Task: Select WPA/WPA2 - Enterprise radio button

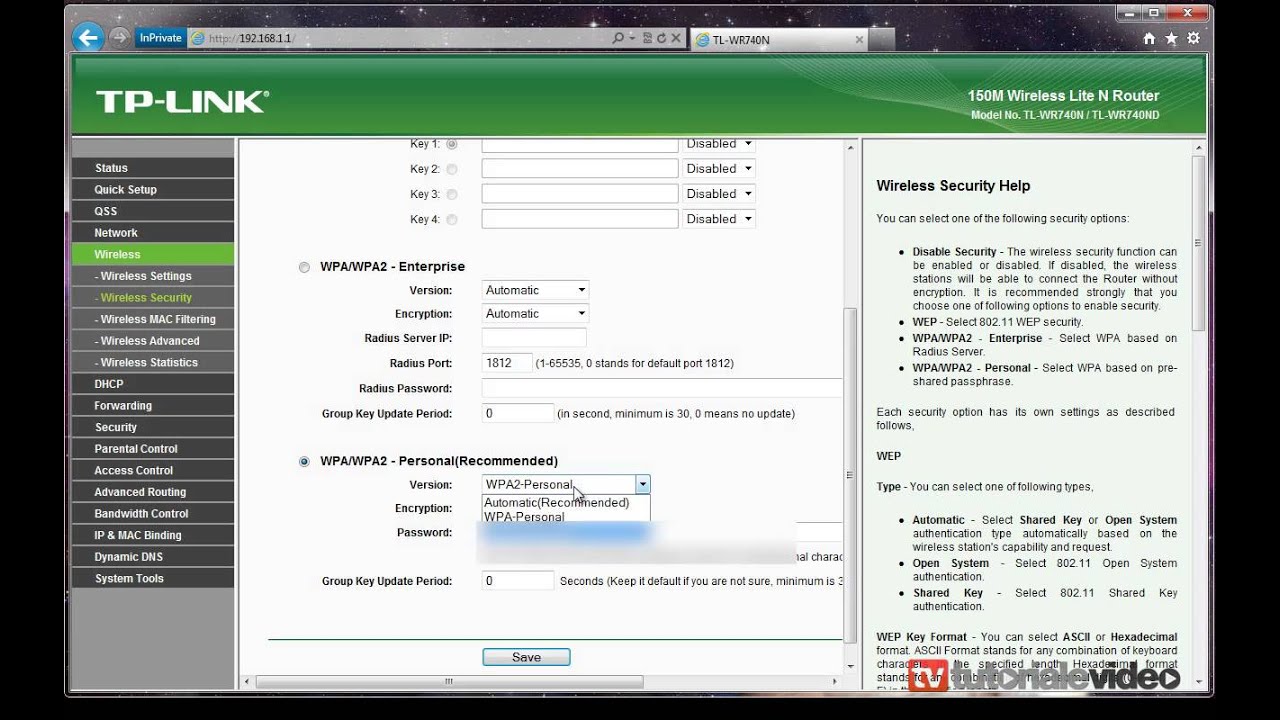Action: (x=304, y=267)
